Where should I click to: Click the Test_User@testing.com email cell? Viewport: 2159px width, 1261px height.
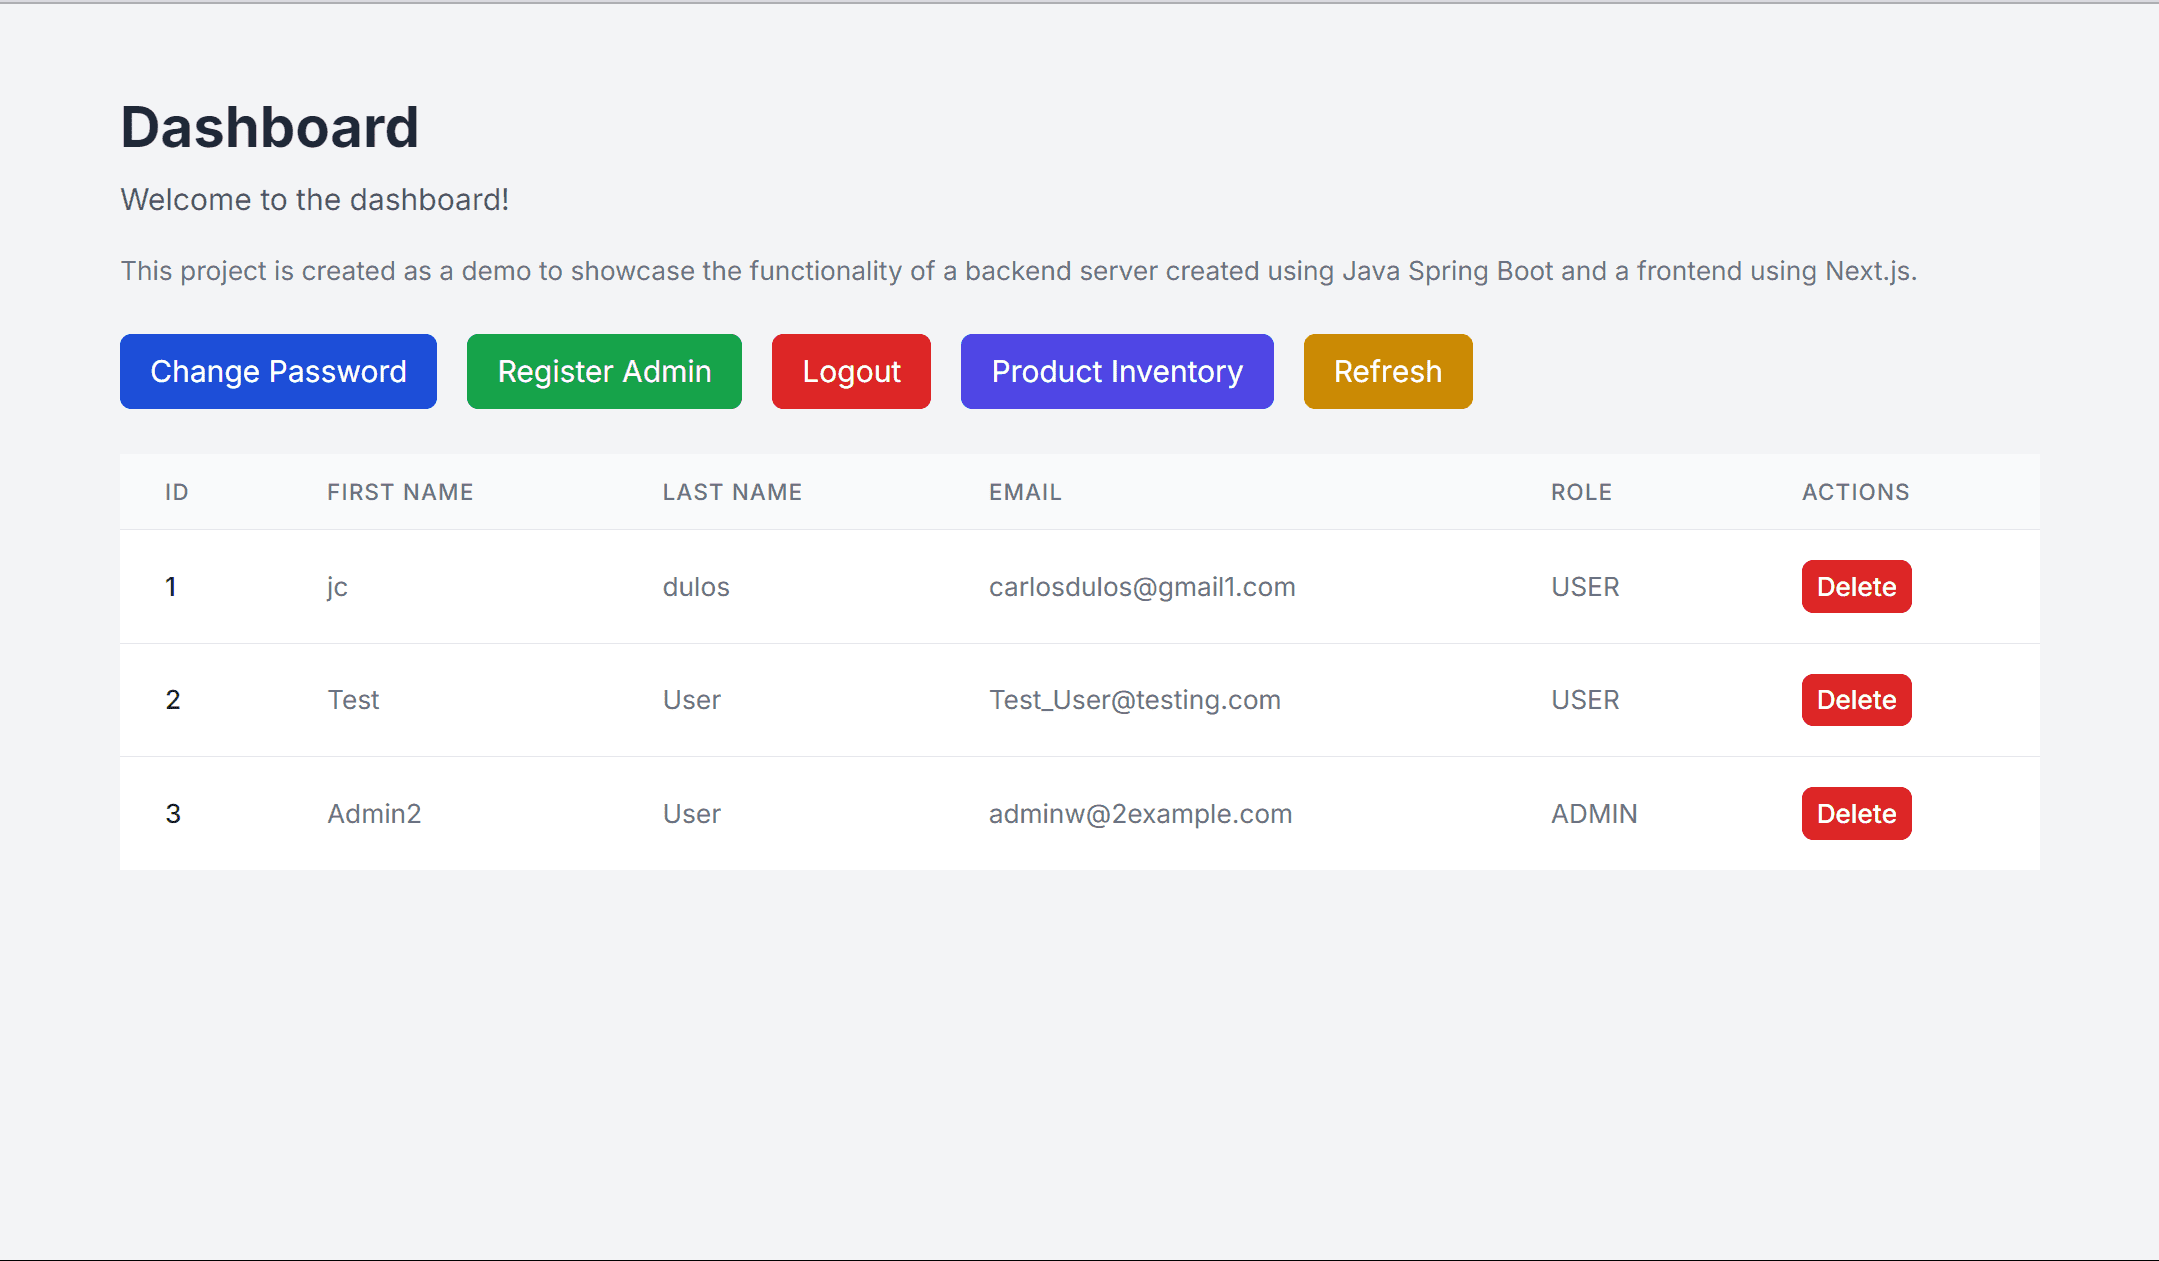1134,700
